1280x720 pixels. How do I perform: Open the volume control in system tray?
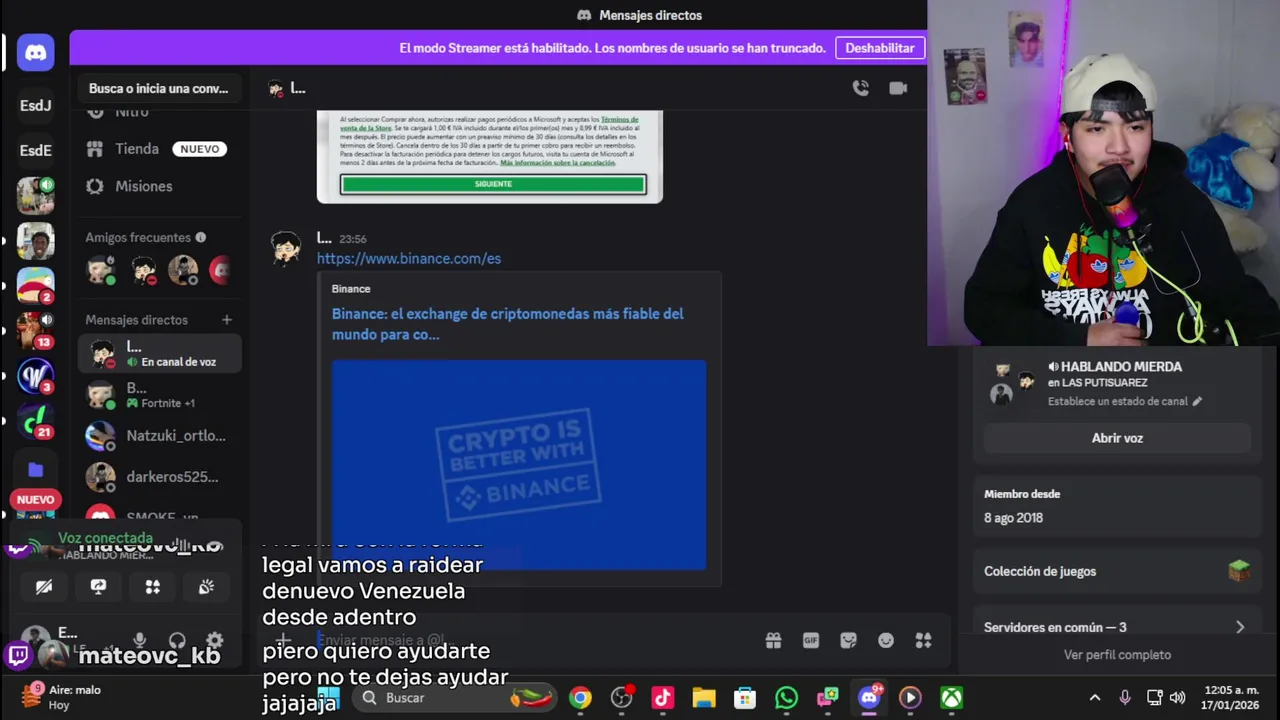click(1177, 698)
